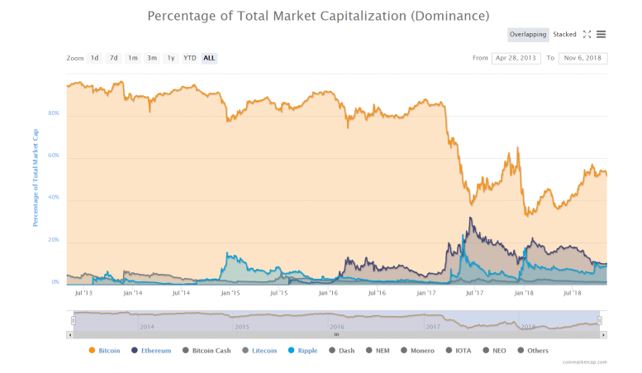Click the To date field

tap(583, 58)
